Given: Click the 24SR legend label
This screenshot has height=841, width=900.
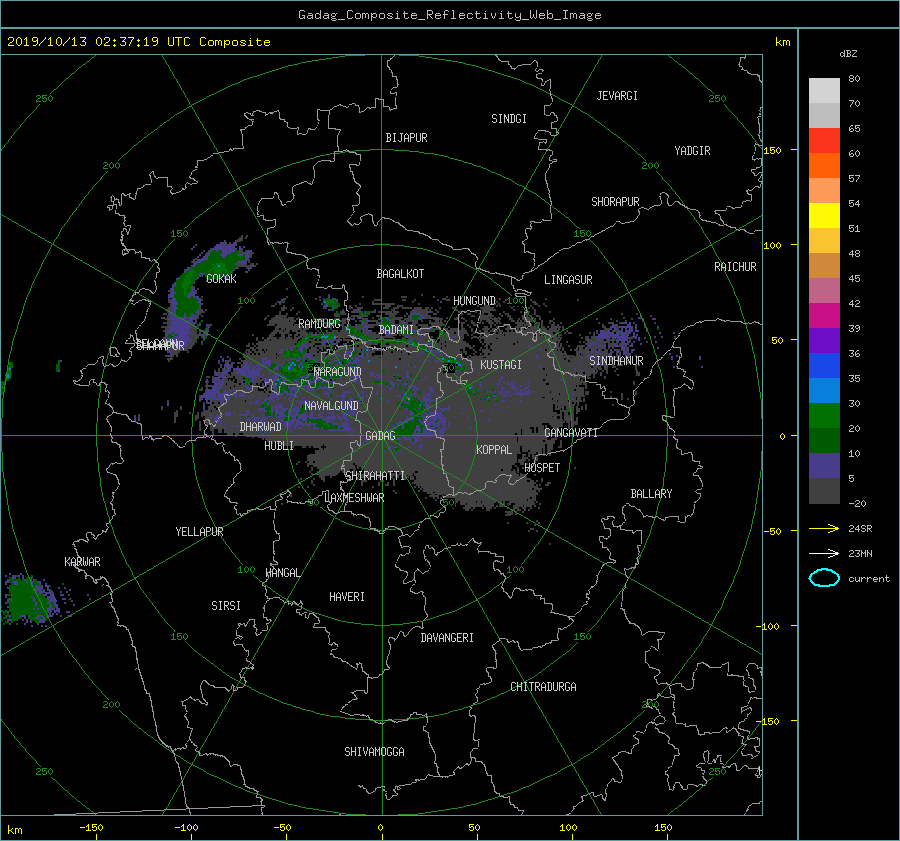Looking at the screenshot, I should tap(860, 528).
